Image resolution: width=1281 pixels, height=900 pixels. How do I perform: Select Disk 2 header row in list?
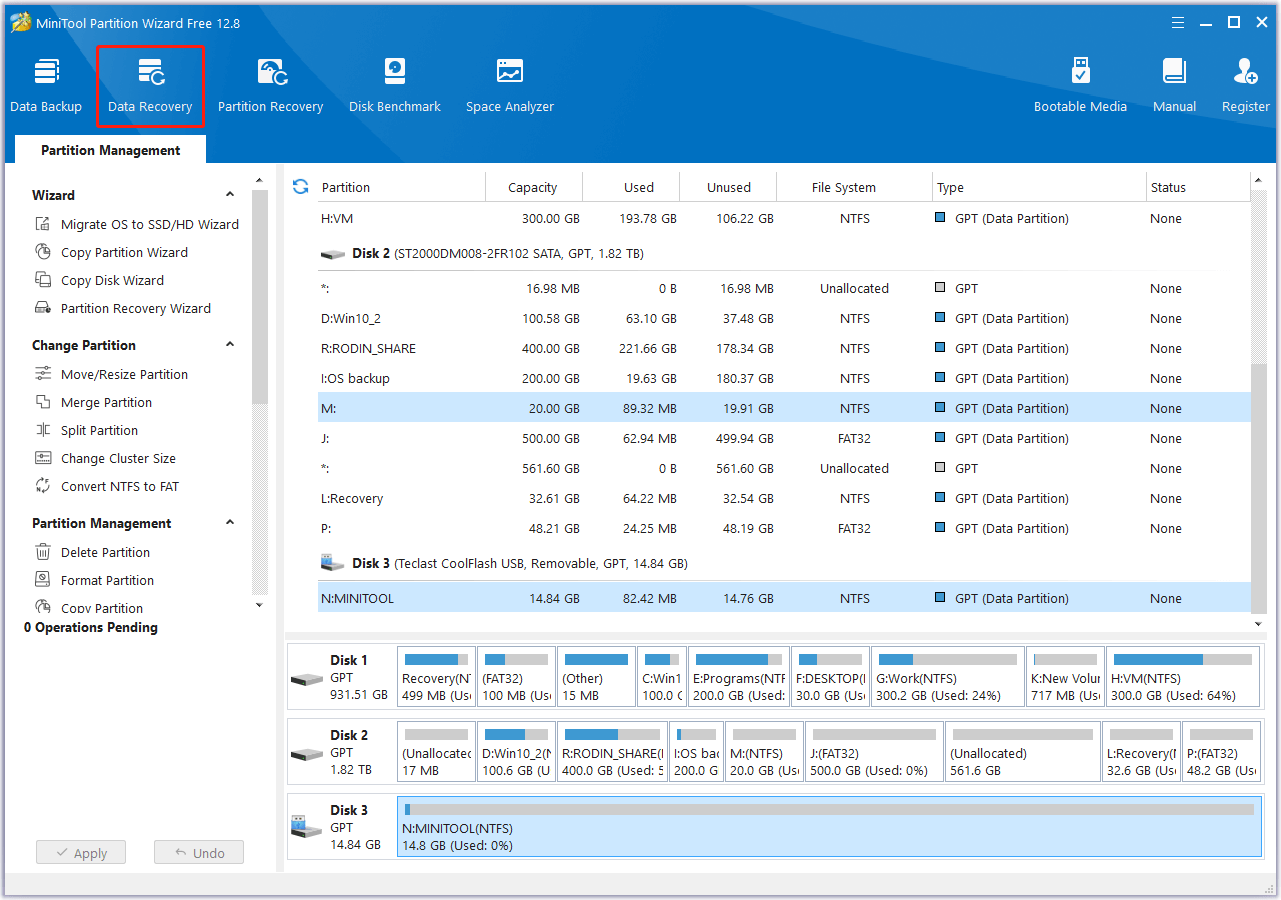pos(782,254)
